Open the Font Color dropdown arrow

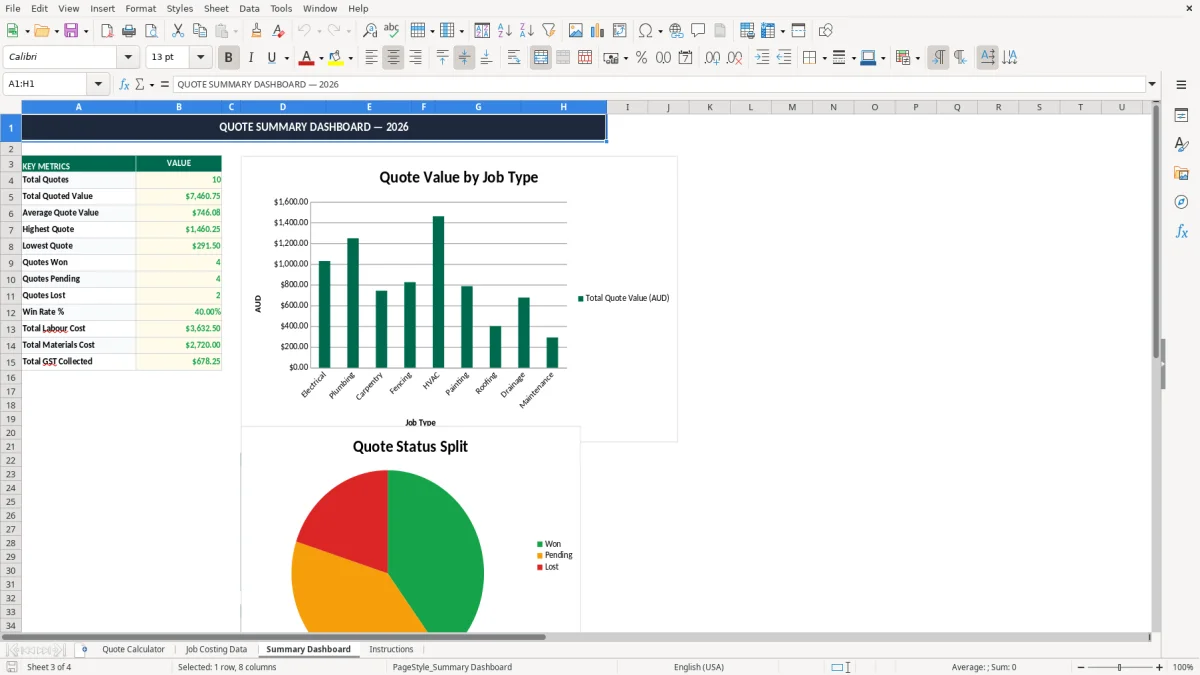(x=321, y=58)
